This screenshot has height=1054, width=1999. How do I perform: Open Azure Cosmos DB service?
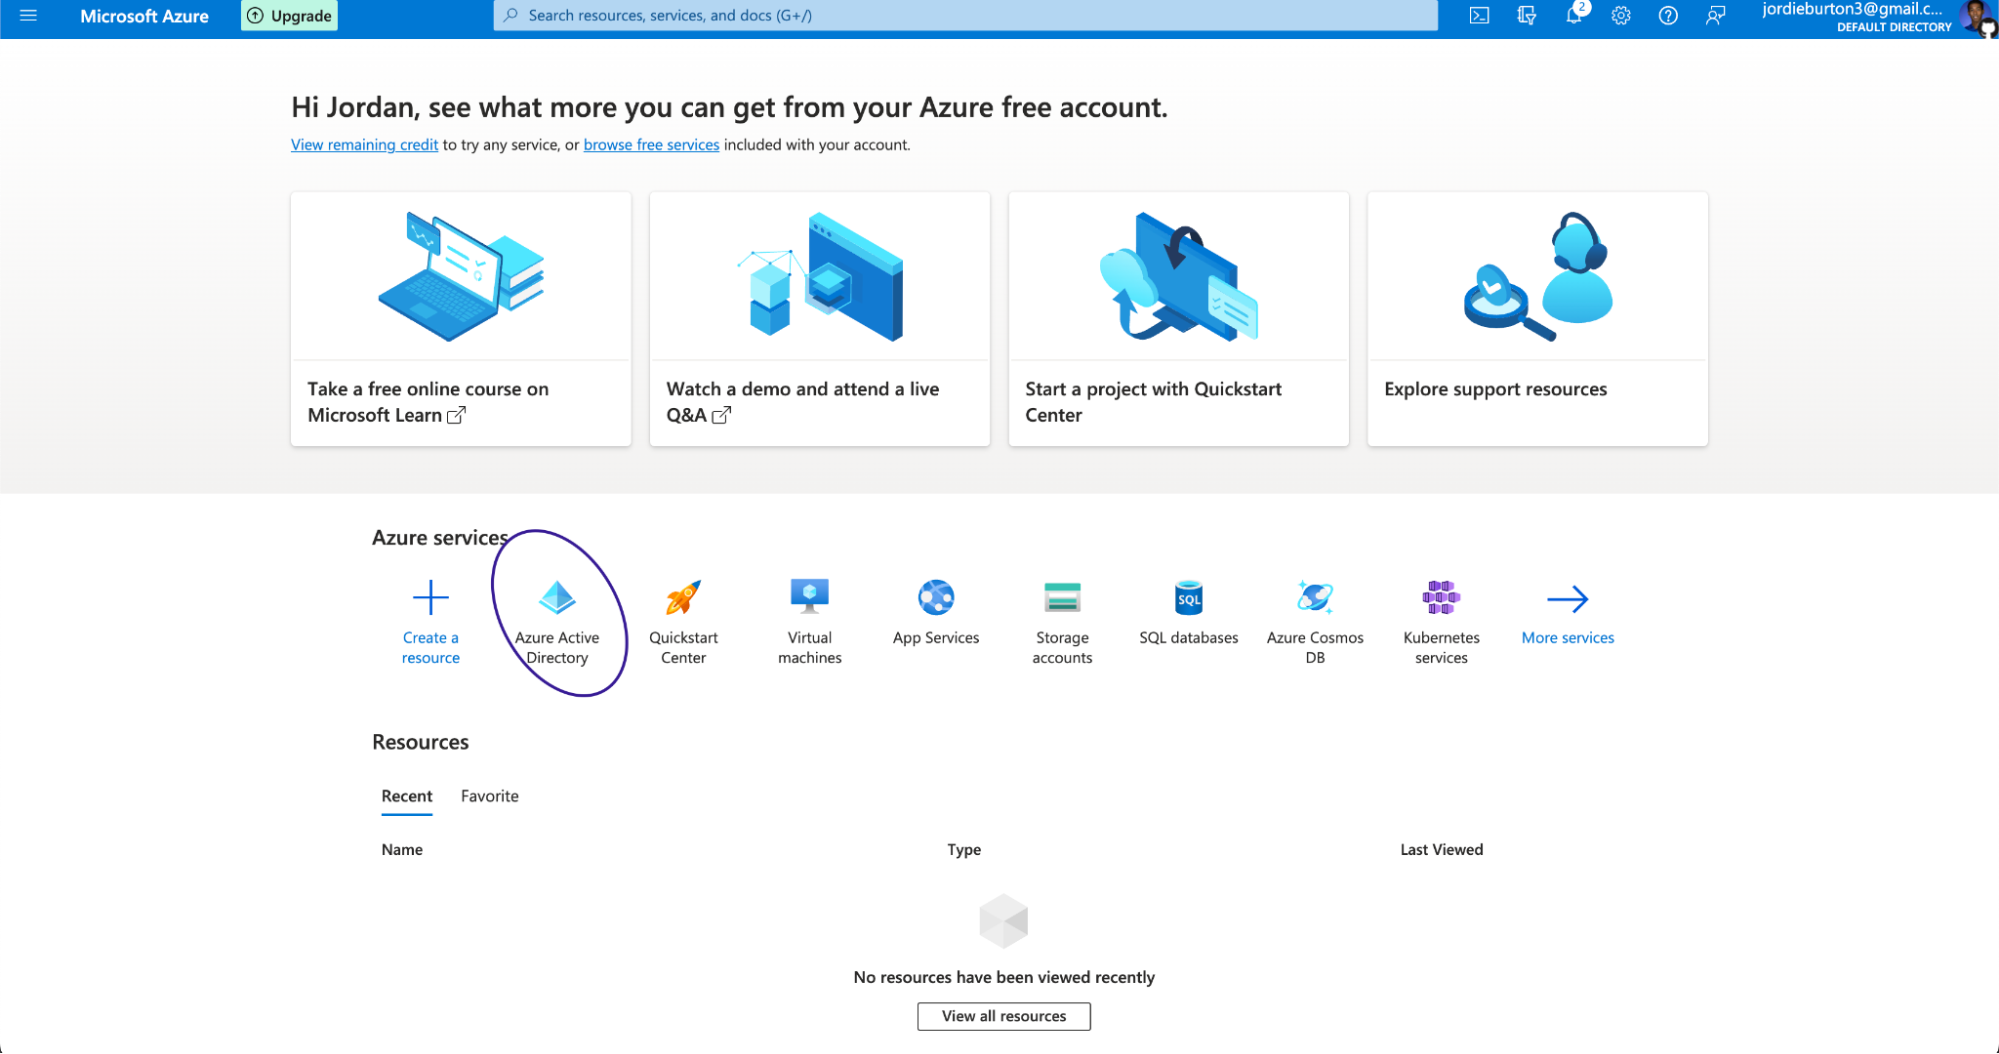1315,621
